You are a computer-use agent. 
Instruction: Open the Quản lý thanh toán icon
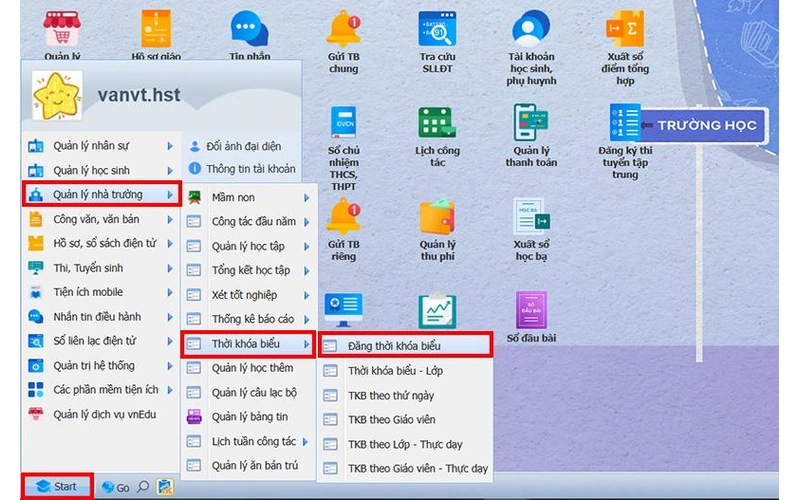coord(531,123)
